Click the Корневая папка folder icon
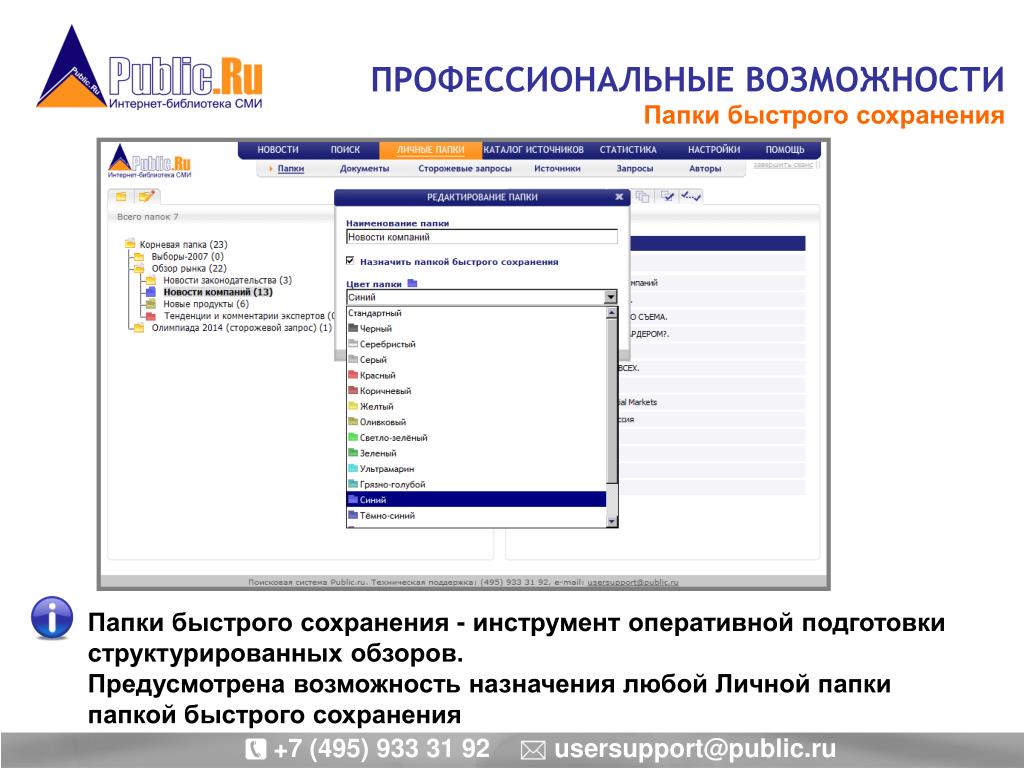Viewport: 1024px width, 768px height. coord(130,244)
